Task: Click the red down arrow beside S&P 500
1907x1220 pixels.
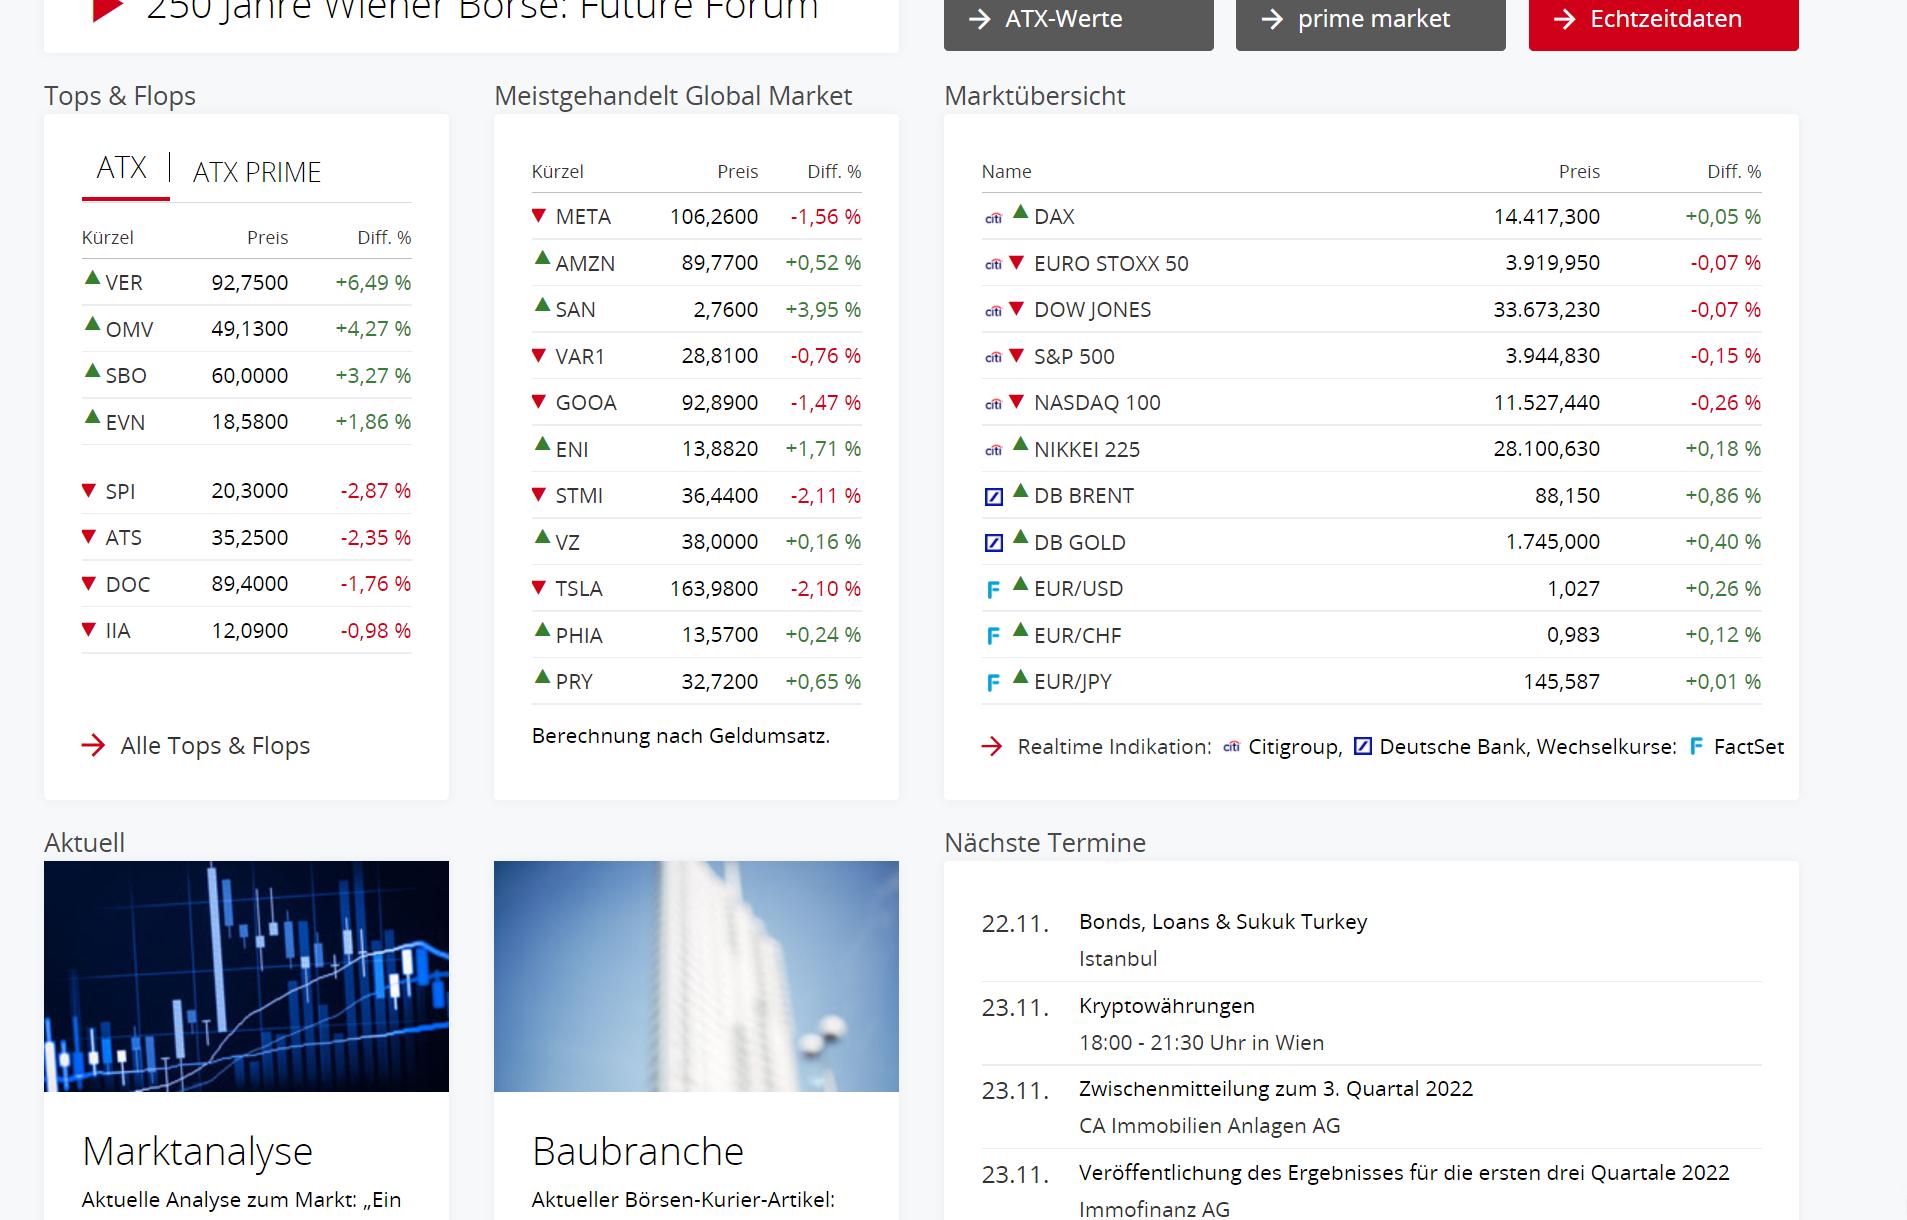Action: (1017, 355)
